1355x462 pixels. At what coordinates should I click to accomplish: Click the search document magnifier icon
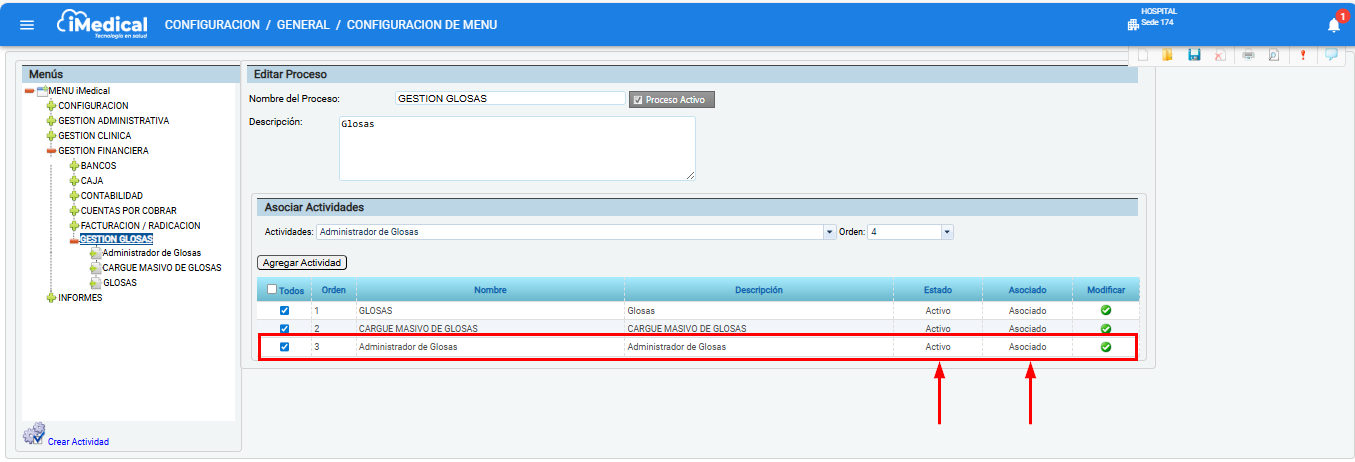(x=1274, y=56)
